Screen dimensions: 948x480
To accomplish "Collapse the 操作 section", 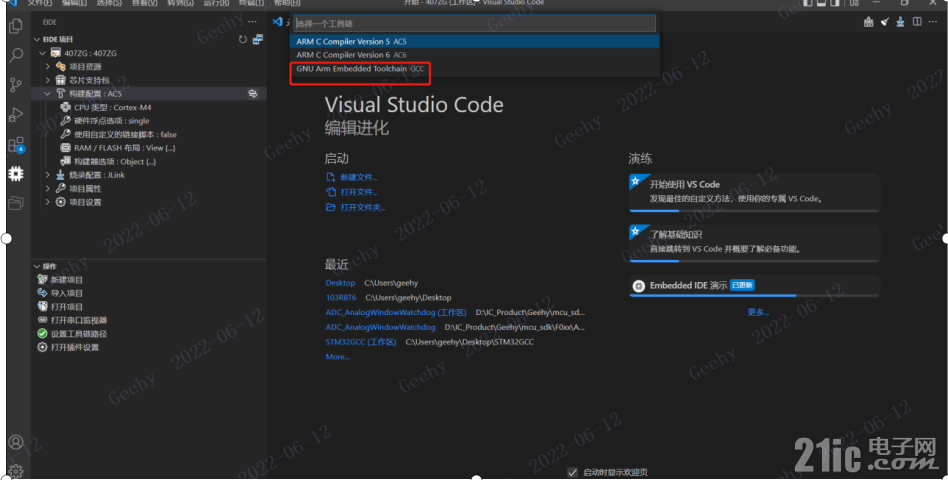I will (37, 266).
